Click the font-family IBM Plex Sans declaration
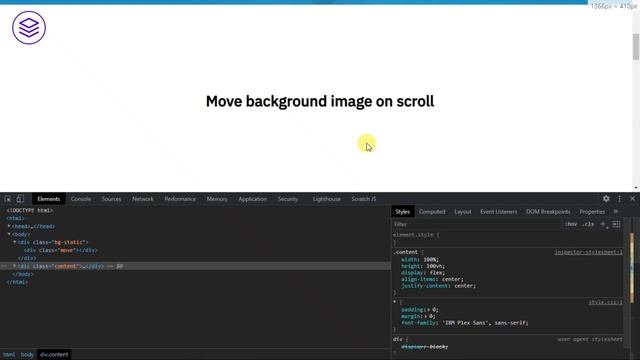Image resolution: width=640 pixels, height=360 pixels. [465, 322]
